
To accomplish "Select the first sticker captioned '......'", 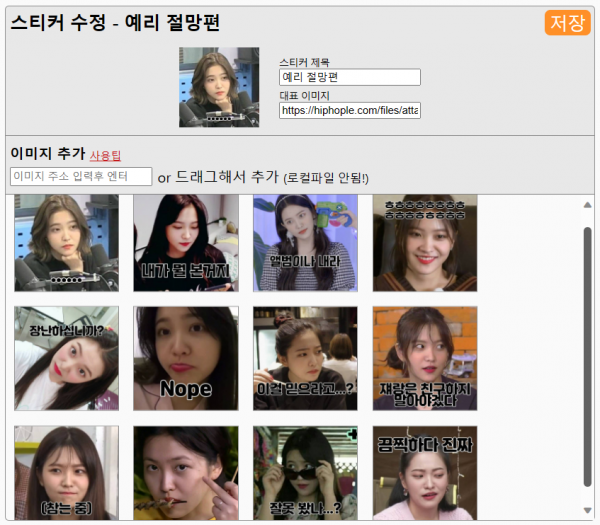I will tap(66, 243).
